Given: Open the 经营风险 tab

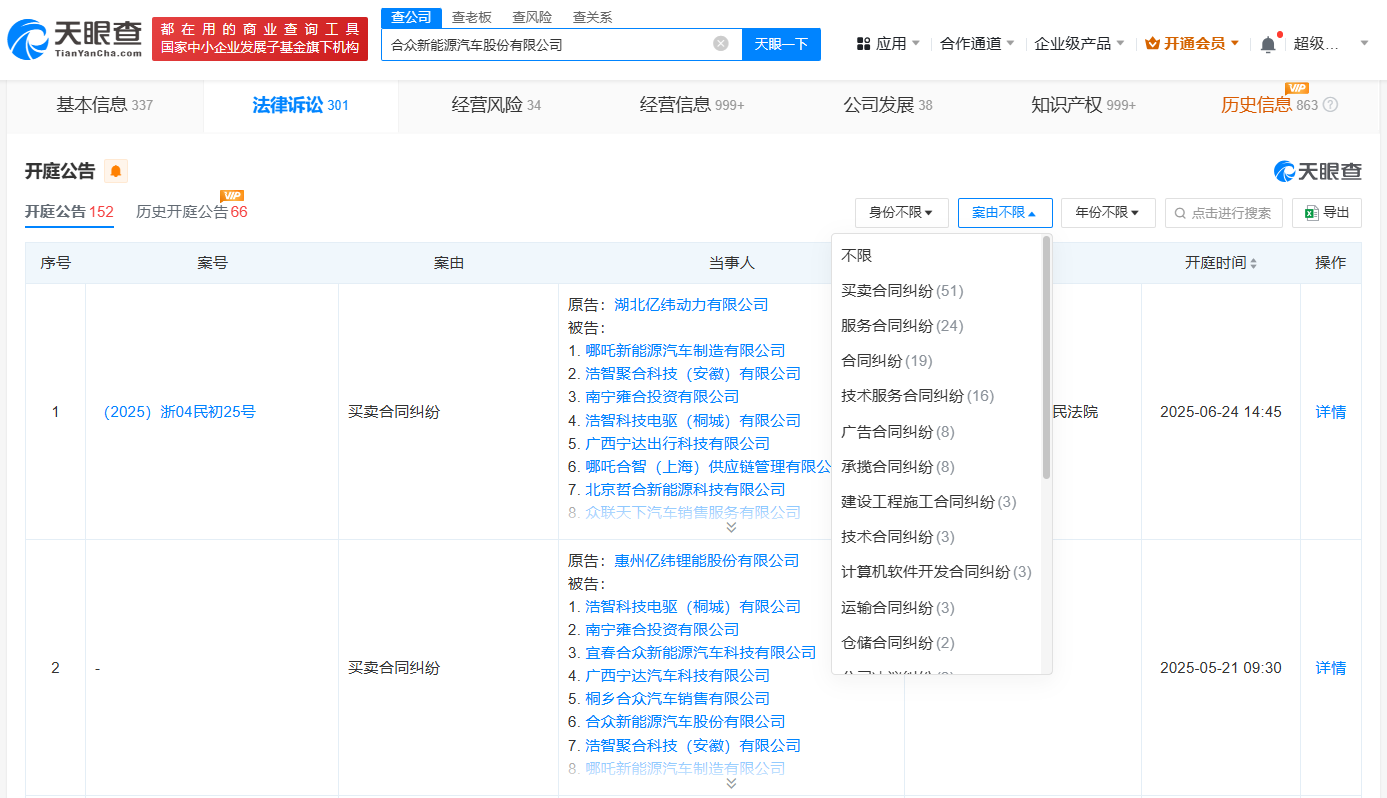Looking at the screenshot, I should tap(496, 105).
